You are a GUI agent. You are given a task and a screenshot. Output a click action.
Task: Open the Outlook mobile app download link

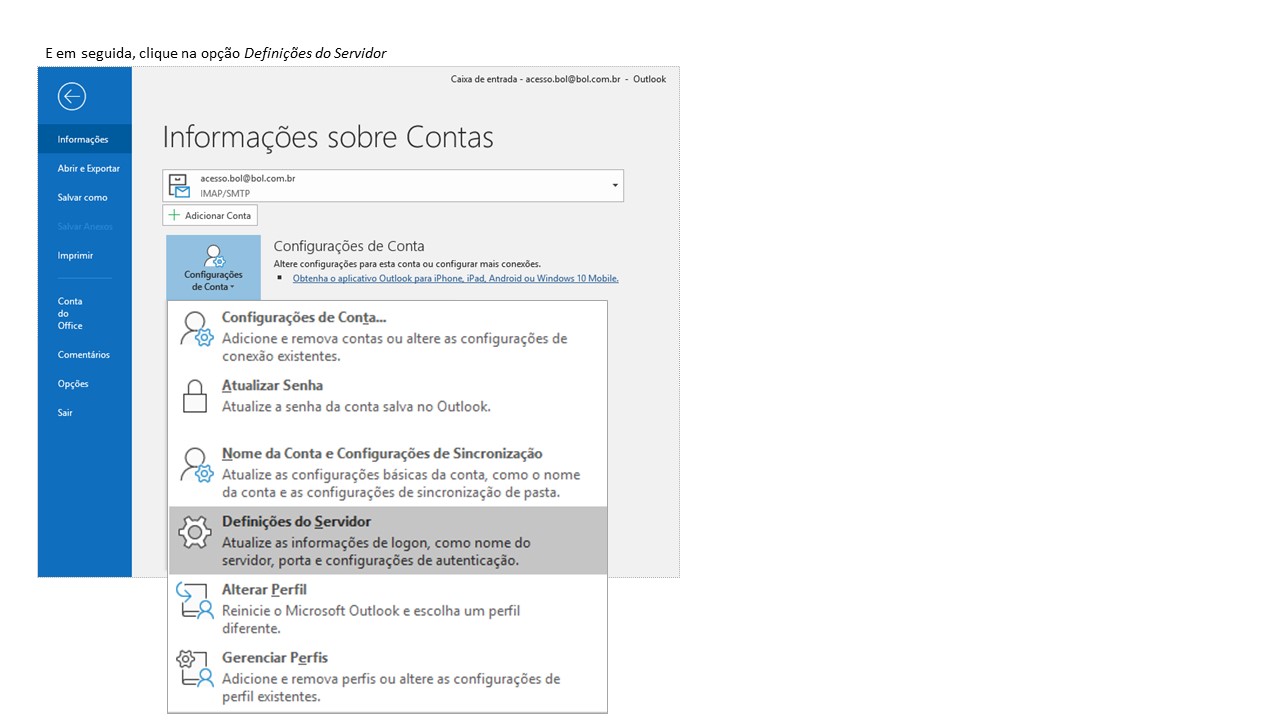[x=455, y=278]
